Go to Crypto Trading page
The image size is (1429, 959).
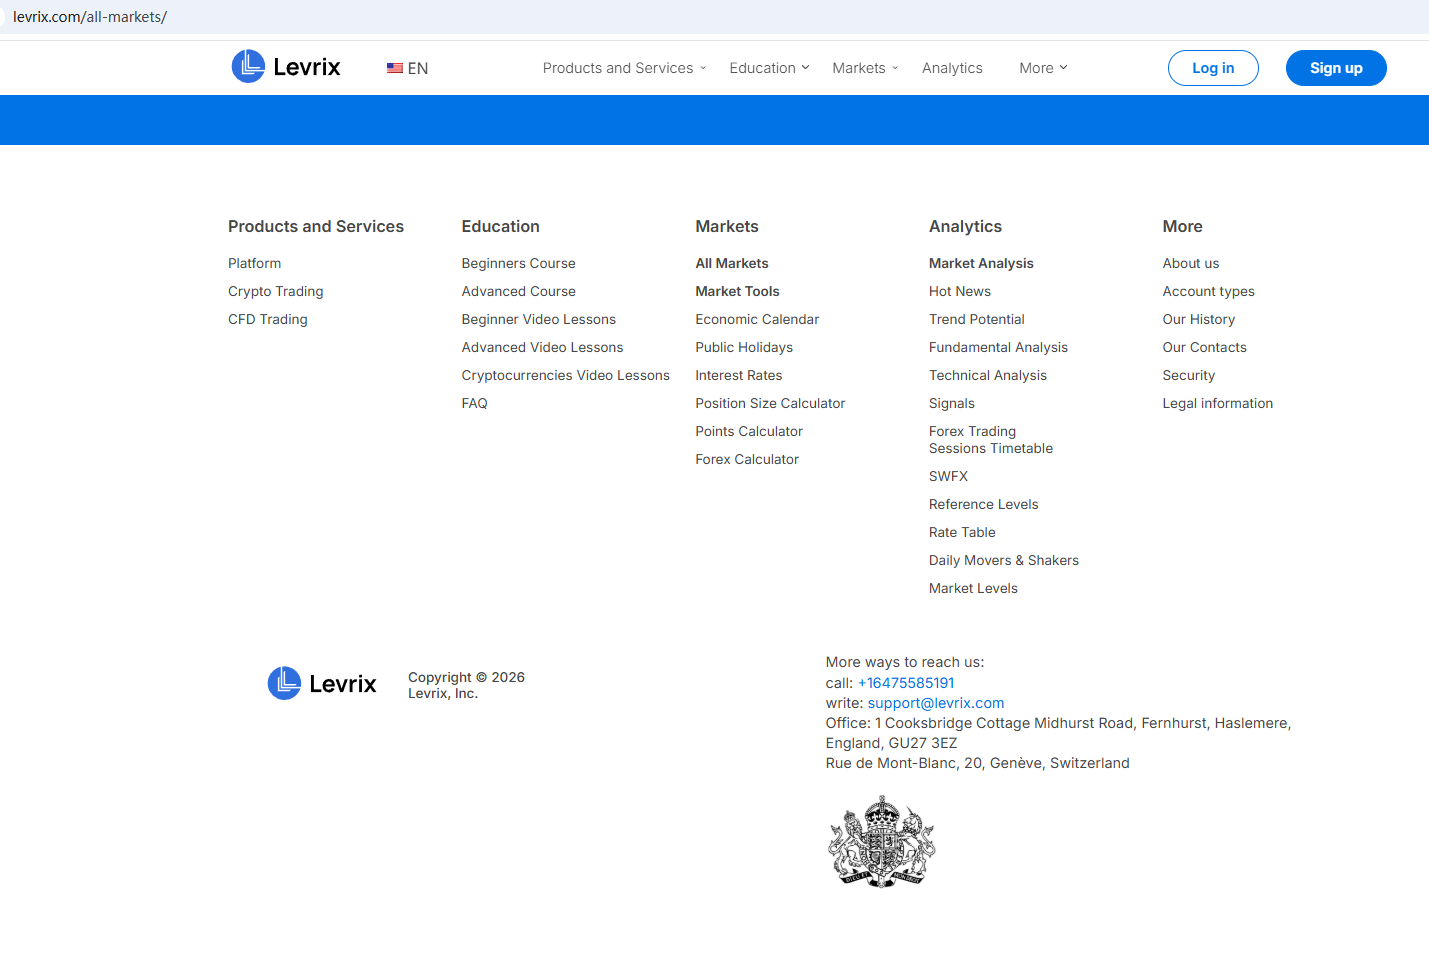coord(276,291)
